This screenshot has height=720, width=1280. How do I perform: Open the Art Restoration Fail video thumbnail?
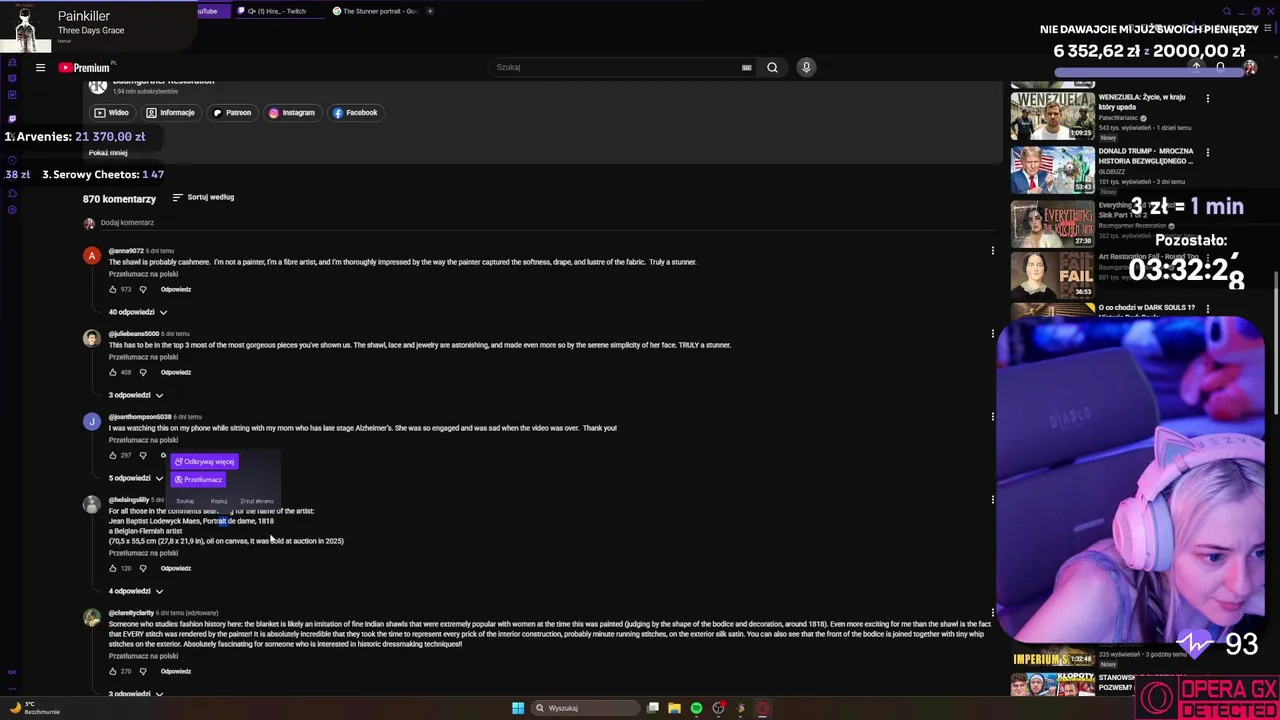[x=1052, y=275]
